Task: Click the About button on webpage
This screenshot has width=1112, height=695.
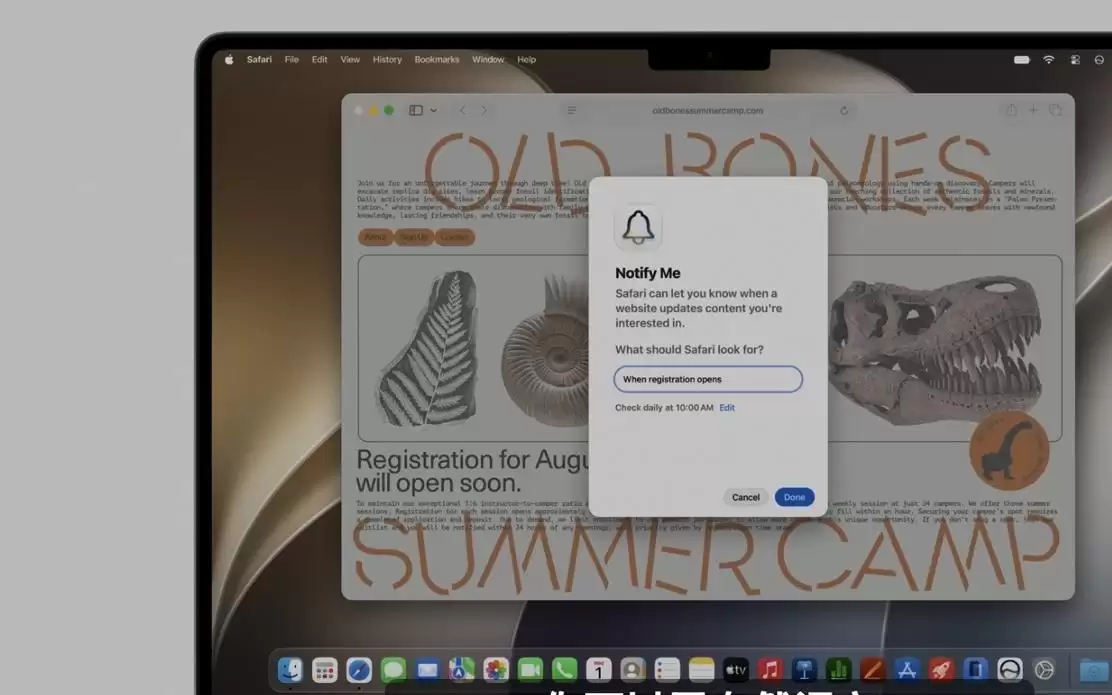Action: click(375, 237)
